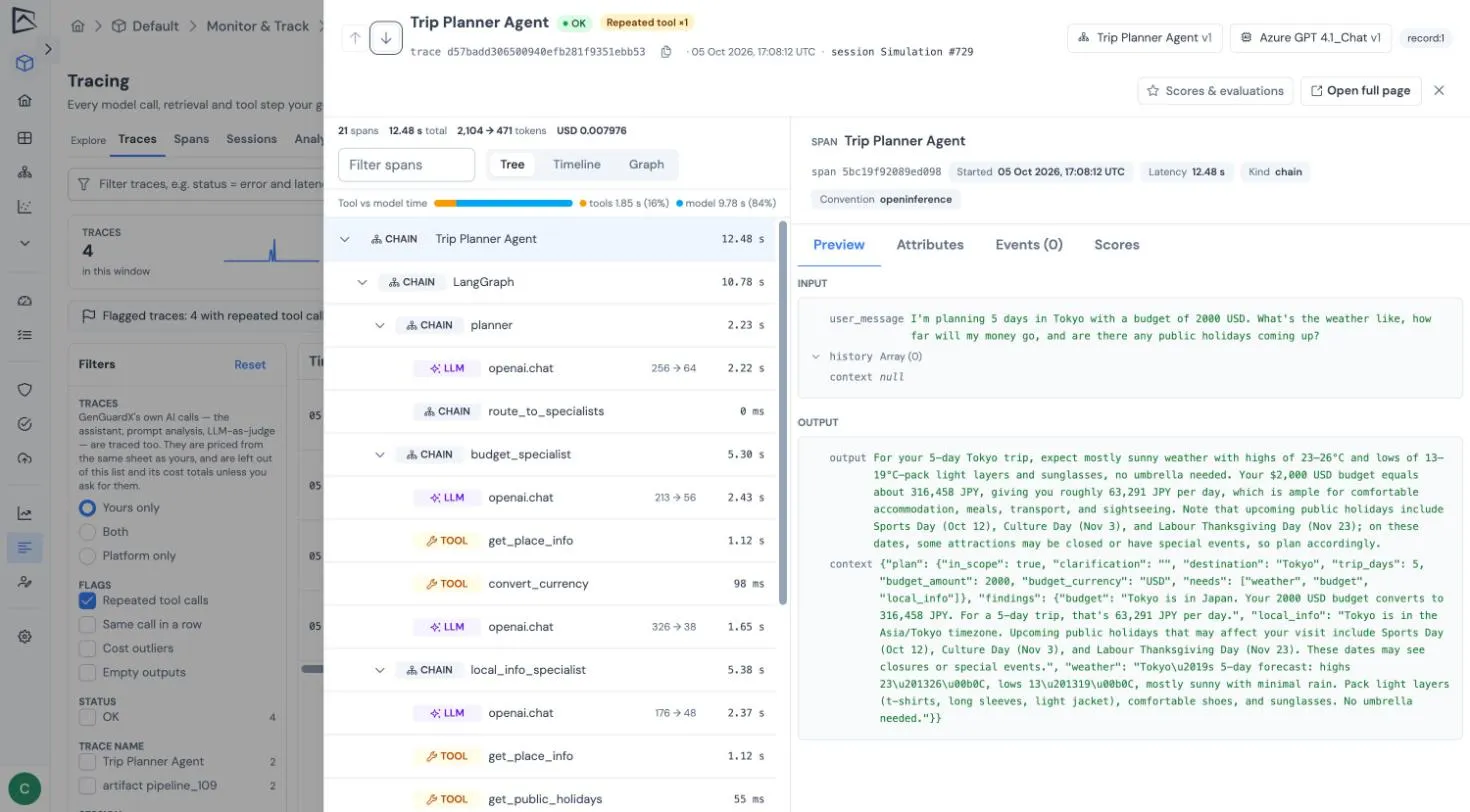Select the Both traces radio option
Screen dimensions: 1470x812
[87, 532]
